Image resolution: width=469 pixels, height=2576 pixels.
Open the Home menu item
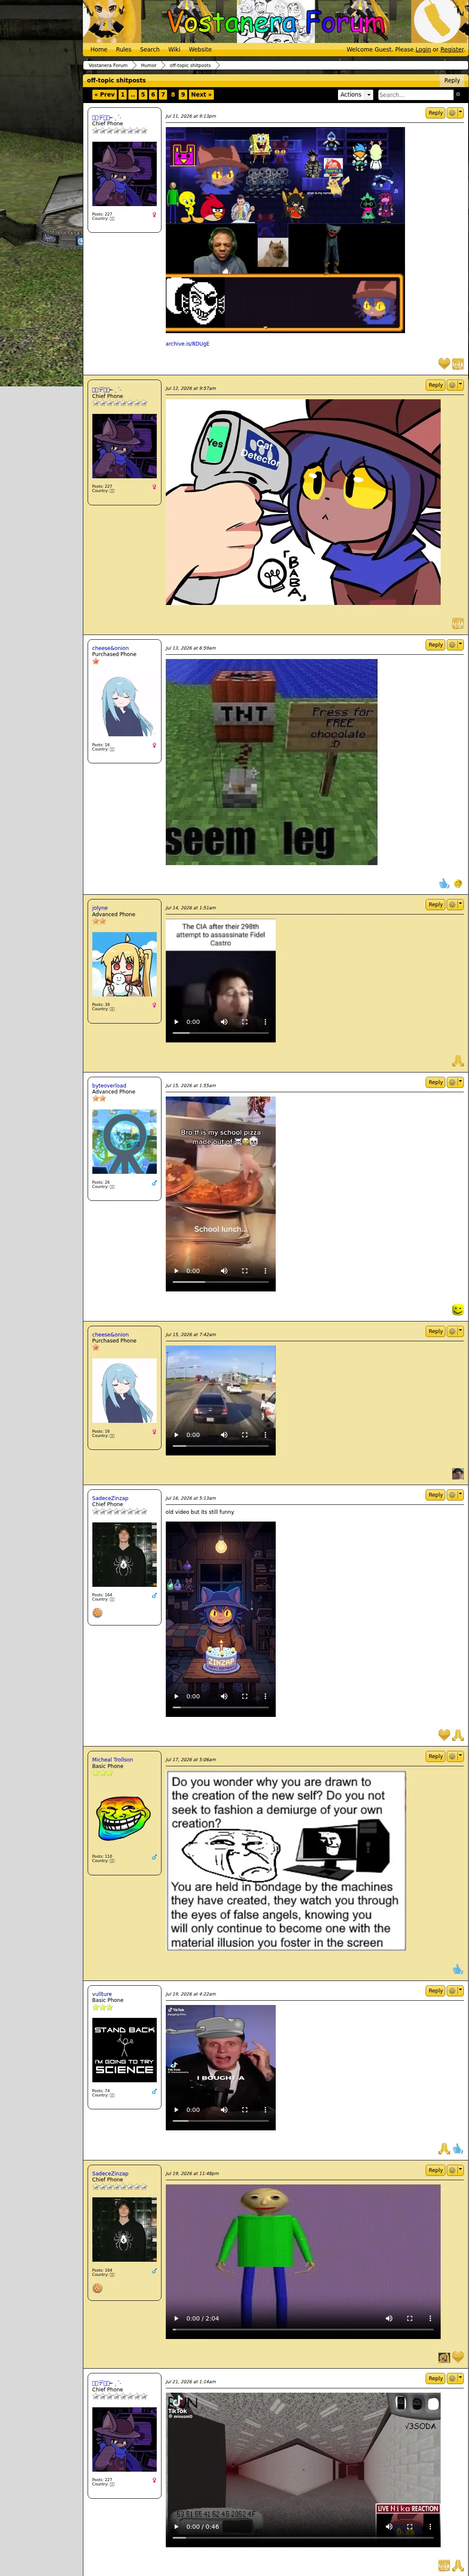(x=99, y=49)
